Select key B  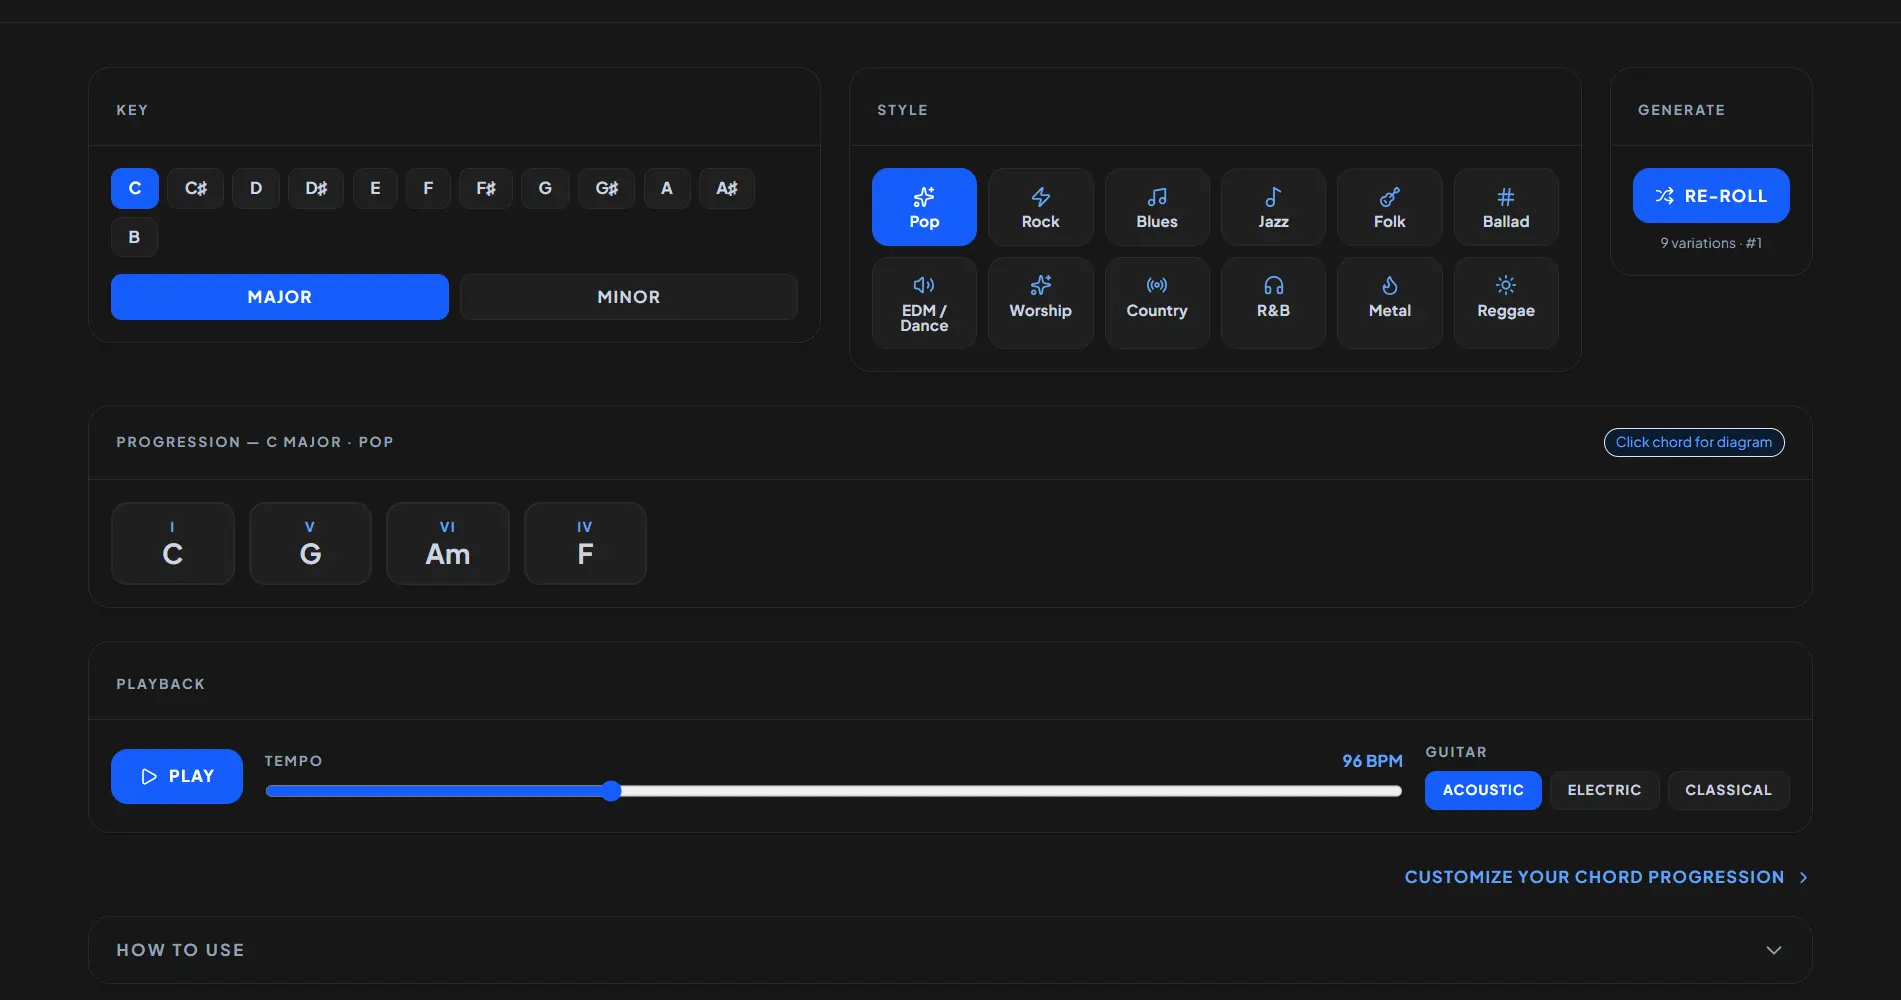134,237
